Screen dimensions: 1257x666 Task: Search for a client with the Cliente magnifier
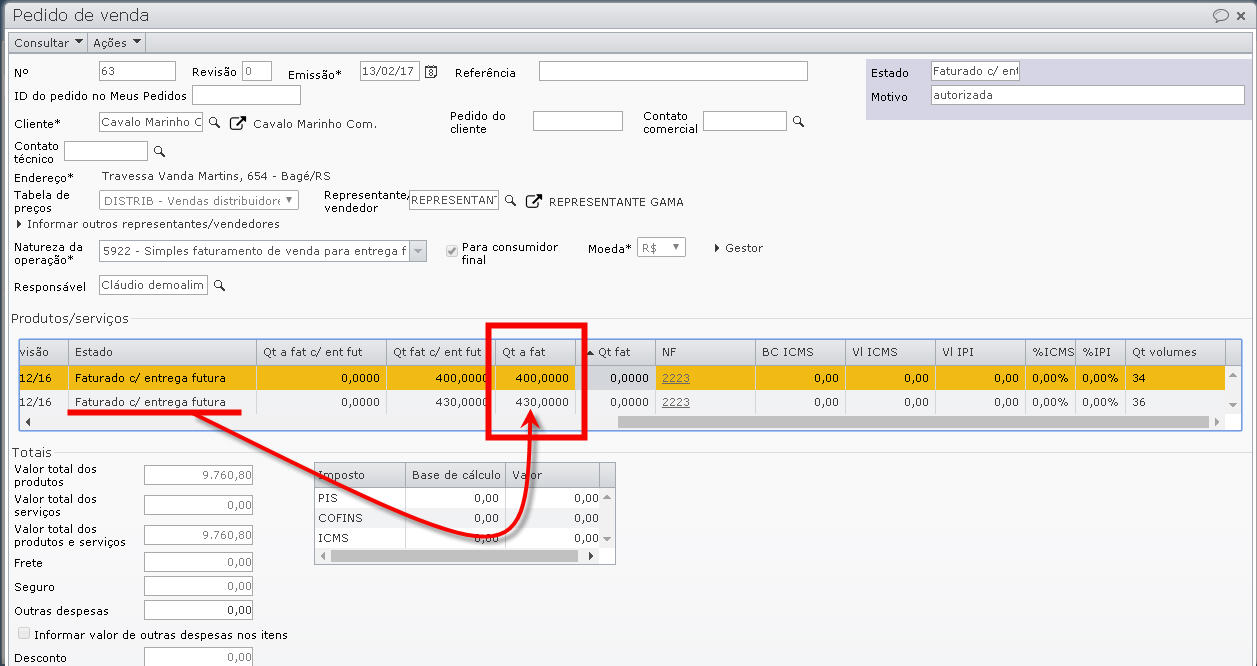pyautogui.click(x=214, y=123)
